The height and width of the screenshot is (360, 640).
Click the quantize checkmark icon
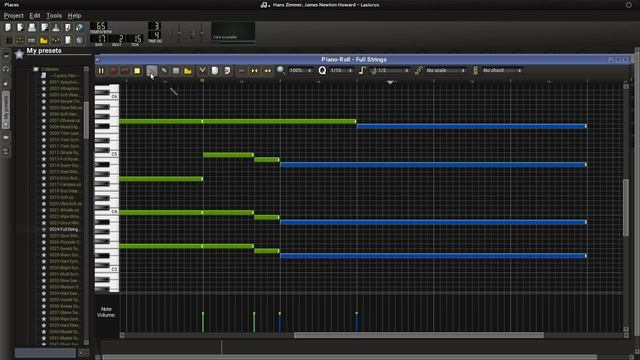click(202, 71)
